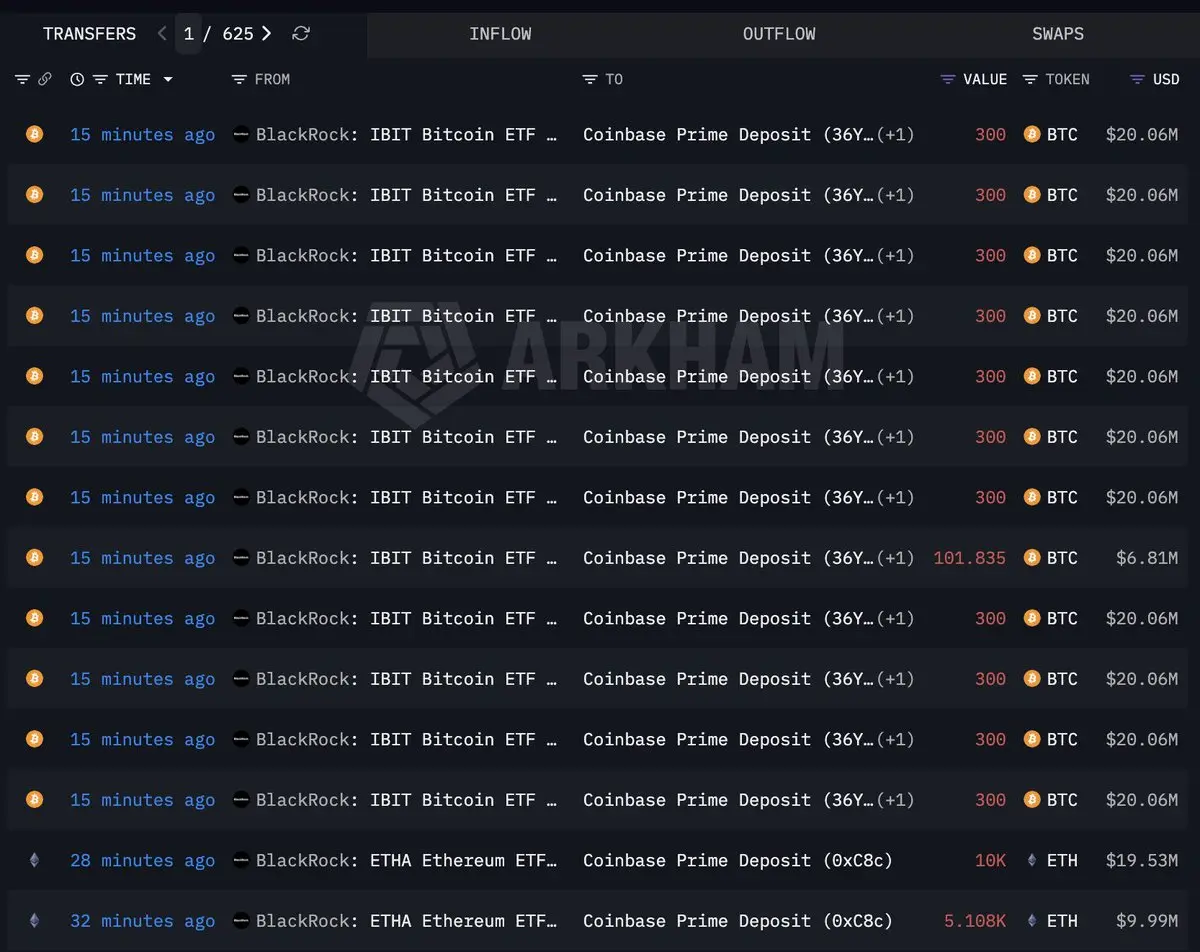Open the USD column filter

[1137, 79]
